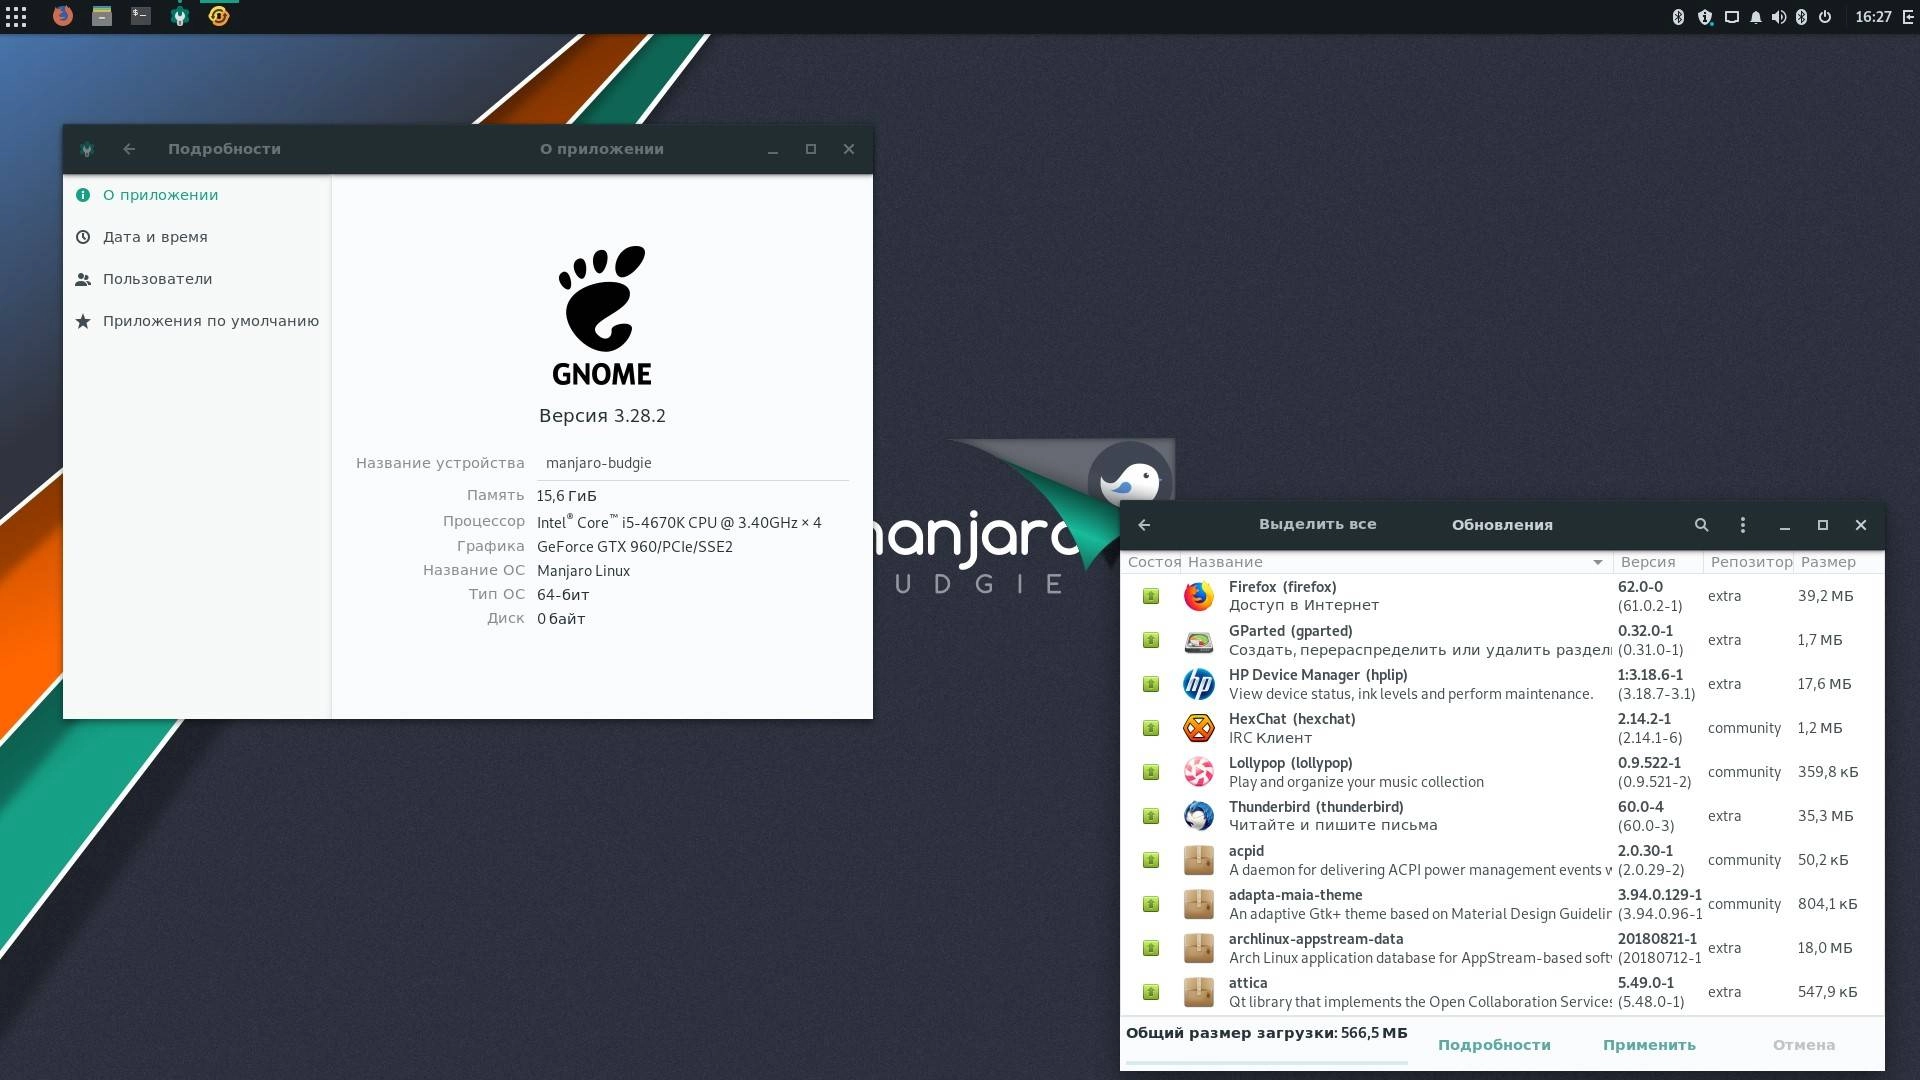Open the settings wrench icon in the panel

(180, 16)
